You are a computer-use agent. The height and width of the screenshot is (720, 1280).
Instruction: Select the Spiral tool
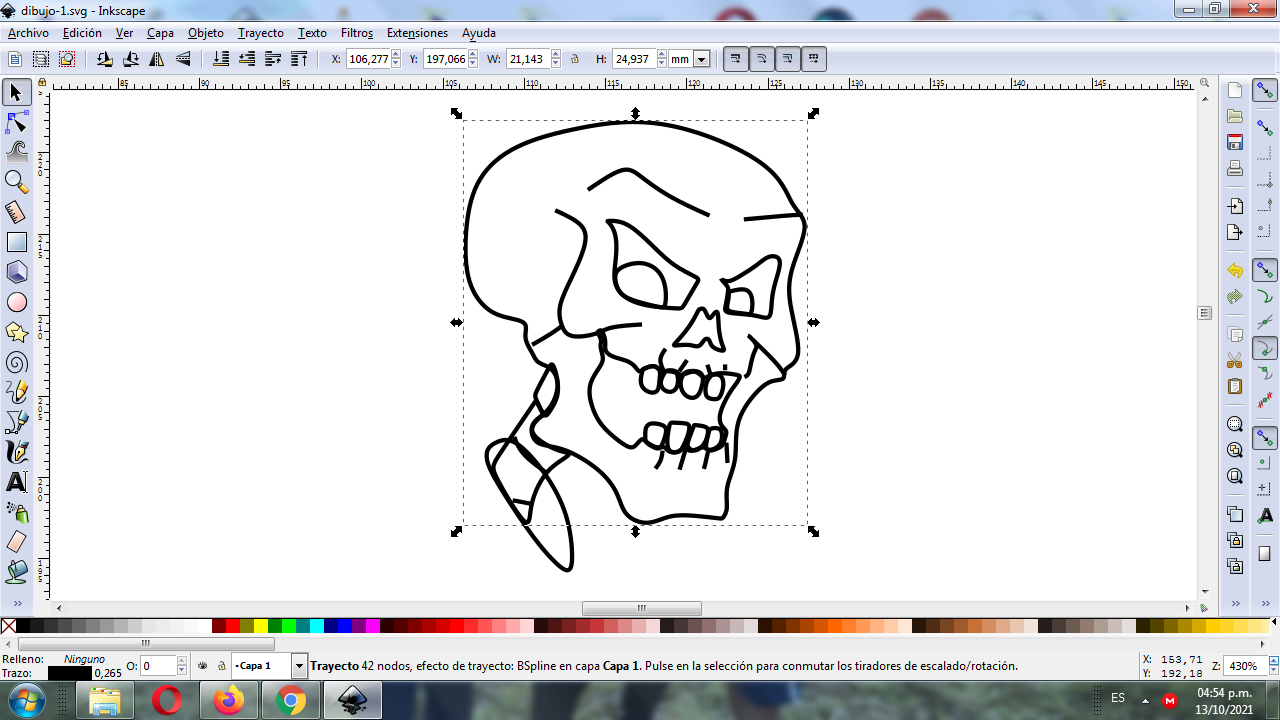(16, 362)
